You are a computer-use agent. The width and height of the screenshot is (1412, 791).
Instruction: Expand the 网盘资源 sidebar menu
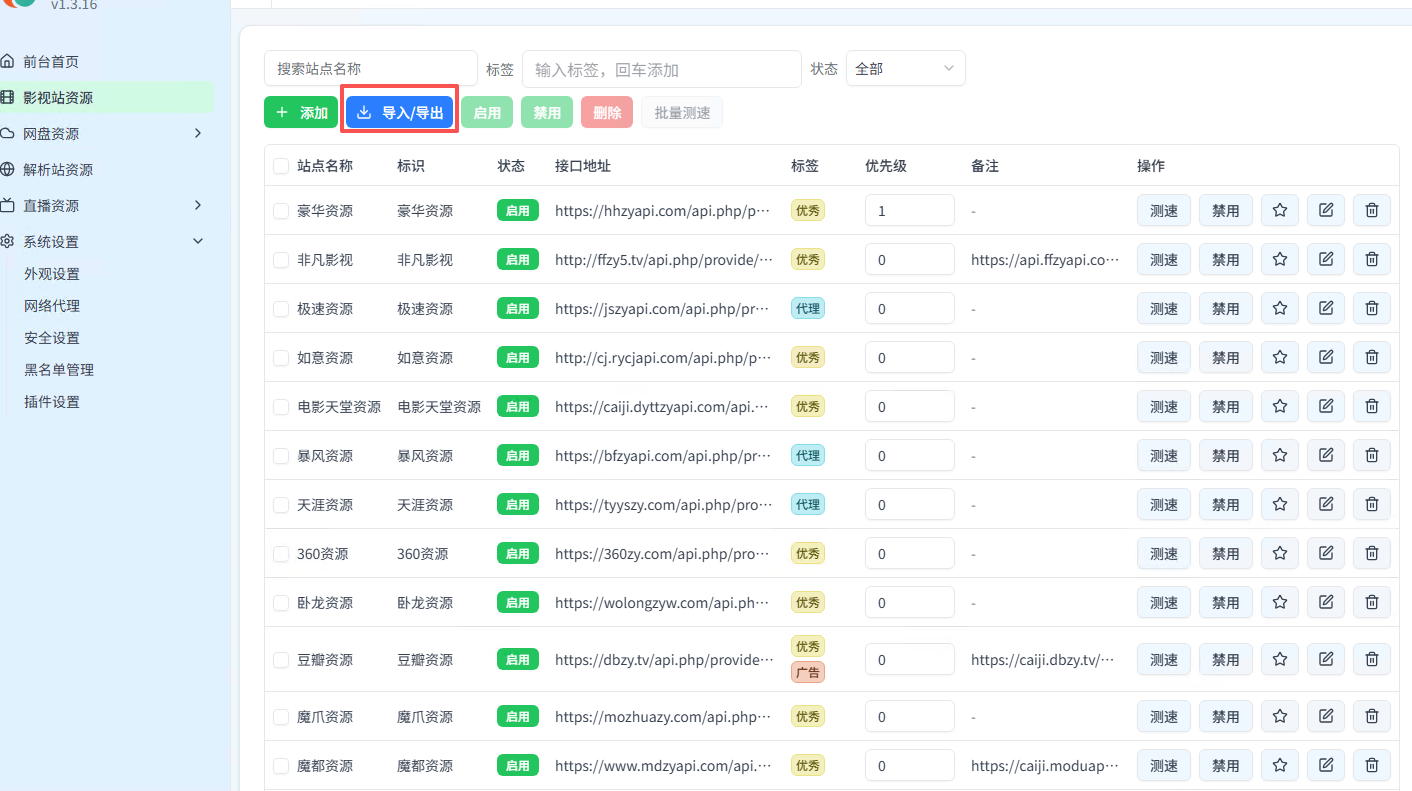click(197, 131)
